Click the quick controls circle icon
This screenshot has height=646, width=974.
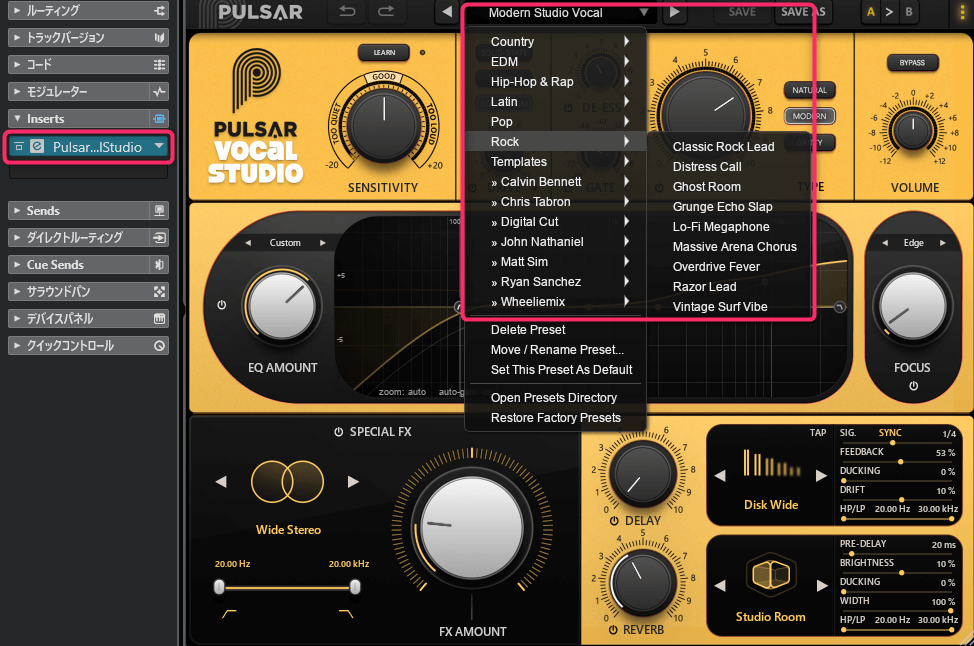[160, 346]
